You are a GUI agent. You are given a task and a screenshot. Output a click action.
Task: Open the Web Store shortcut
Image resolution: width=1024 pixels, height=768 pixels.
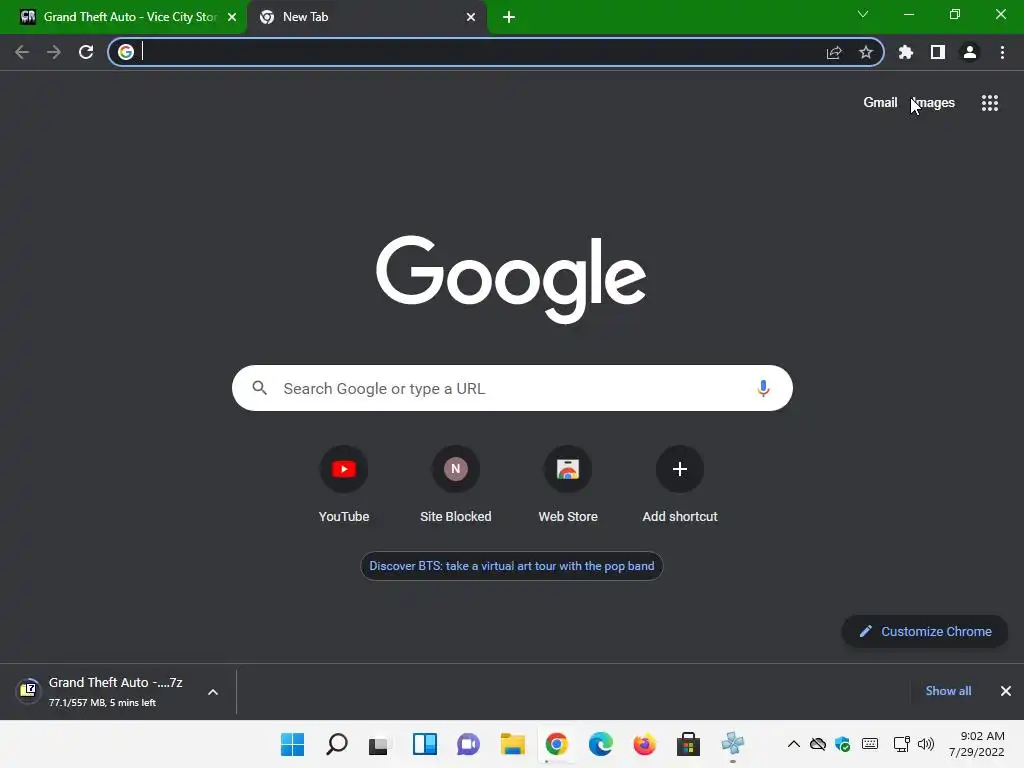pos(568,485)
